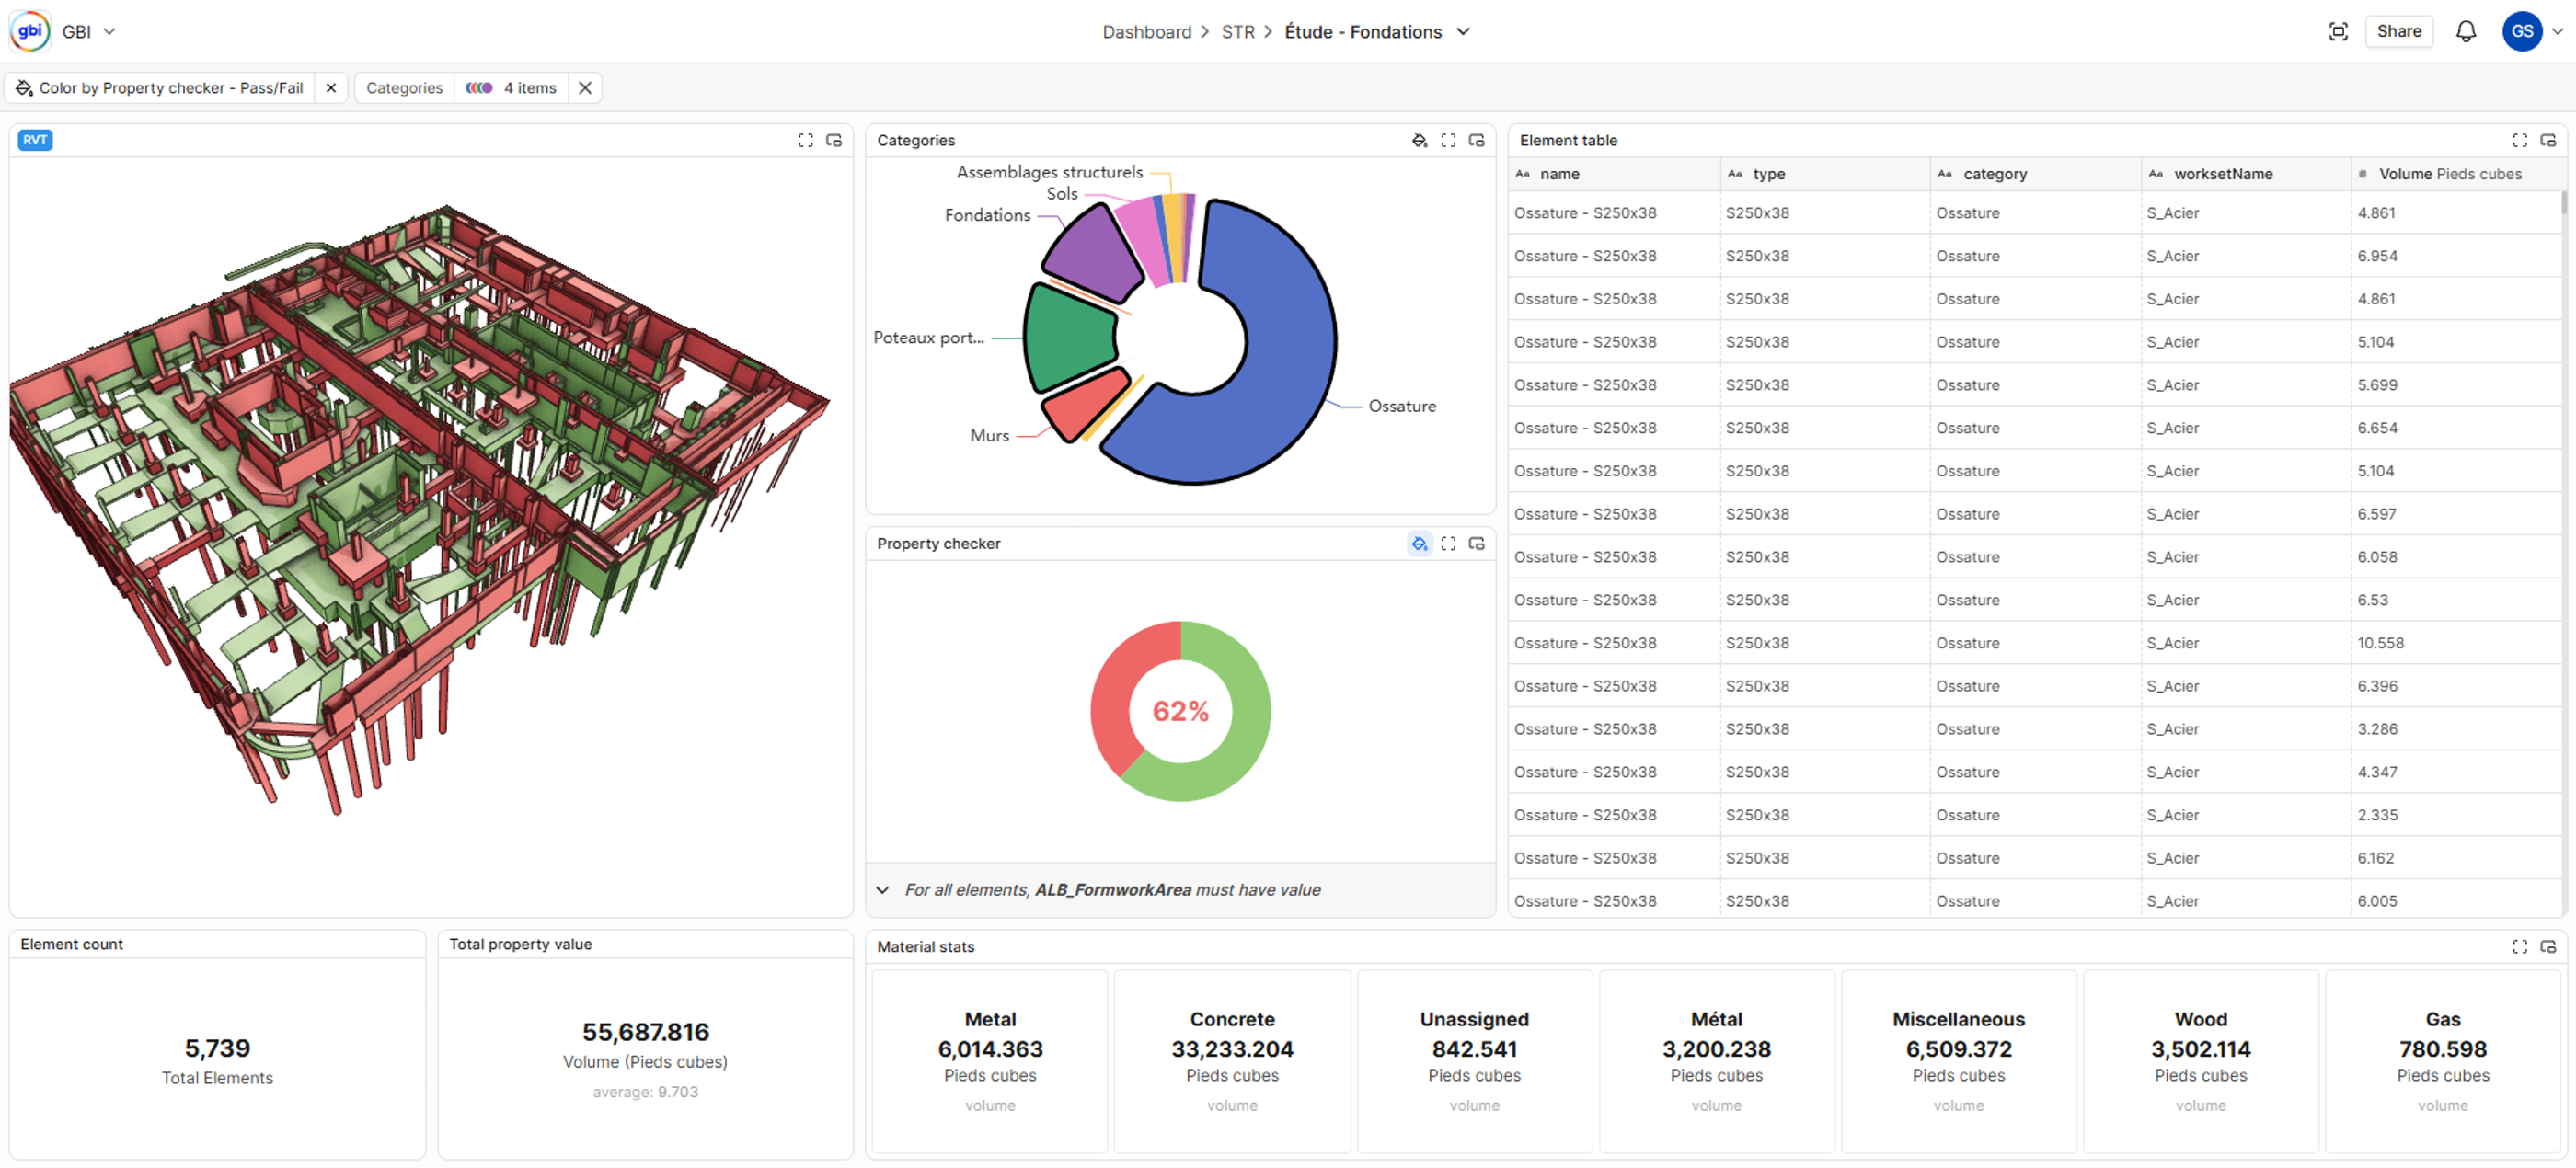
Task: Open the GBI workspace dropdown
Action: pos(109,31)
